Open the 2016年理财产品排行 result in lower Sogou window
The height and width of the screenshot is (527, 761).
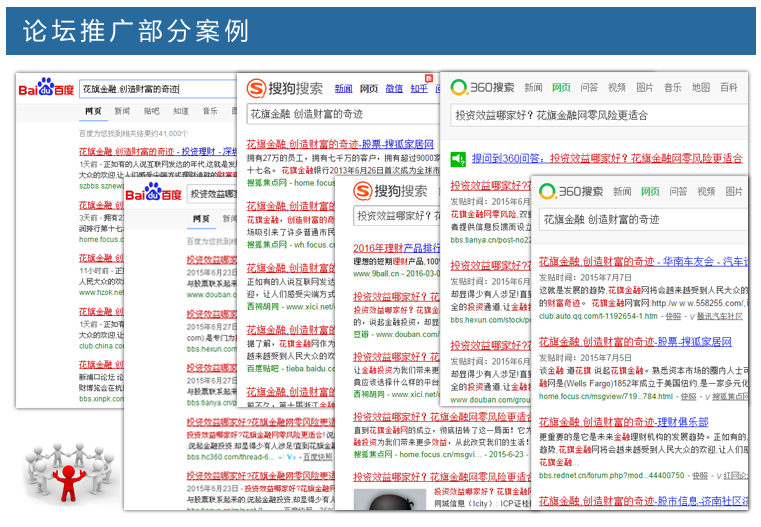pyautogui.click(x=397, y=248)
